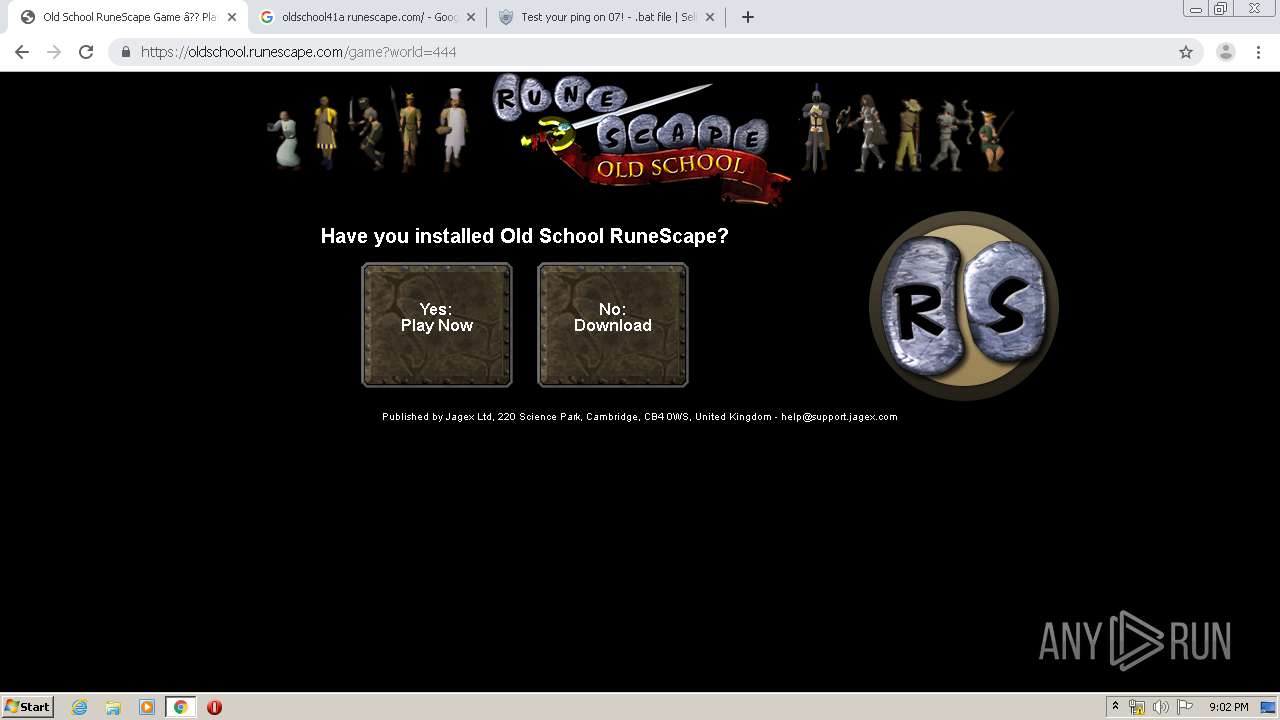Click the volume speaker tray icon

[1160, 707]
